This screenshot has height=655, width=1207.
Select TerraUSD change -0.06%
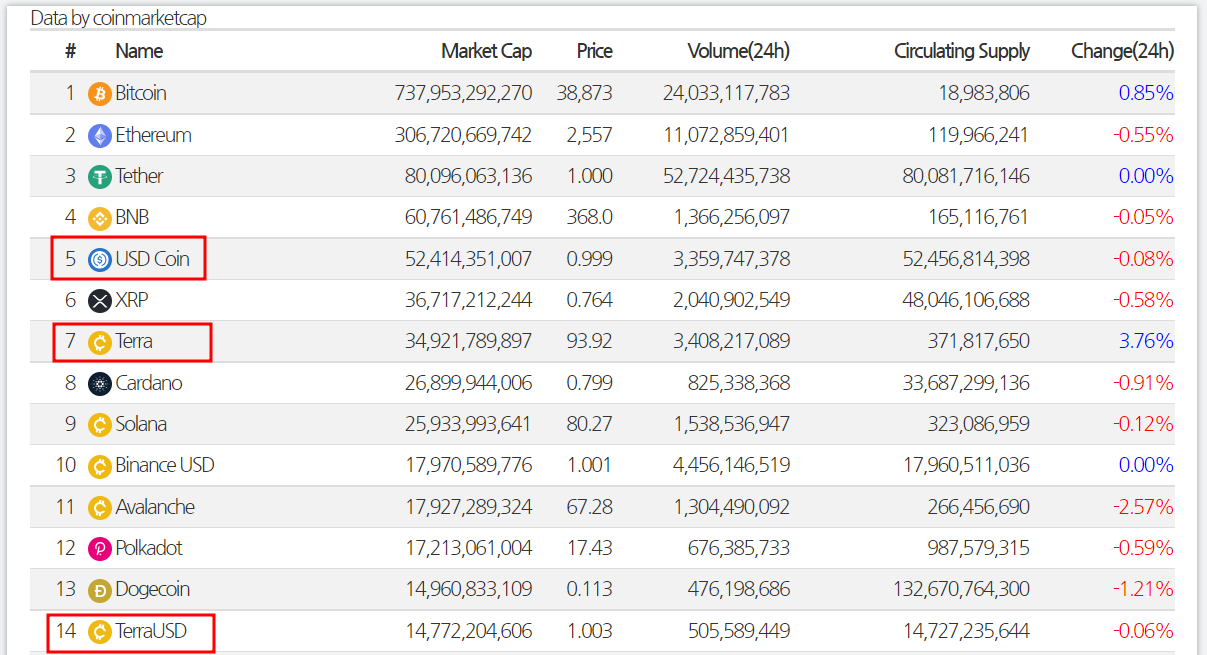[x=1143, y=631]
